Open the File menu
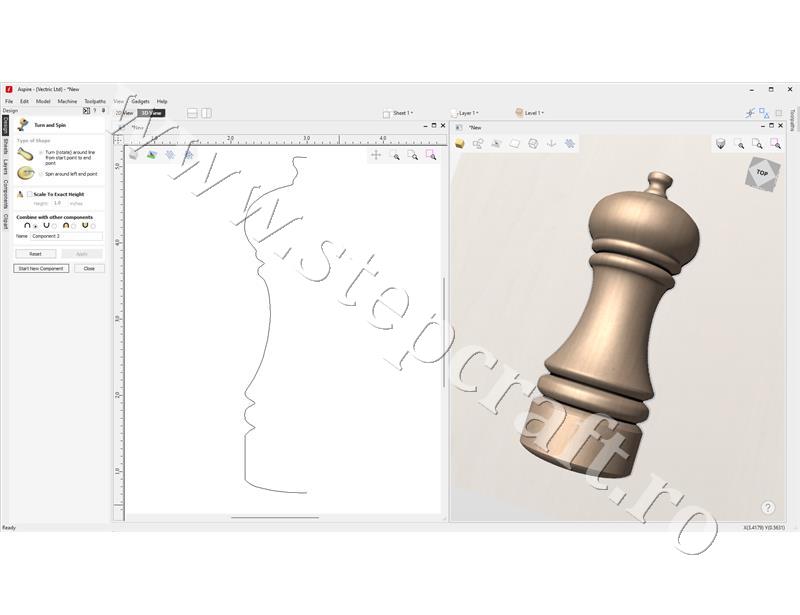The height and width of the screenshot is (615, 800). click(9, 102)
